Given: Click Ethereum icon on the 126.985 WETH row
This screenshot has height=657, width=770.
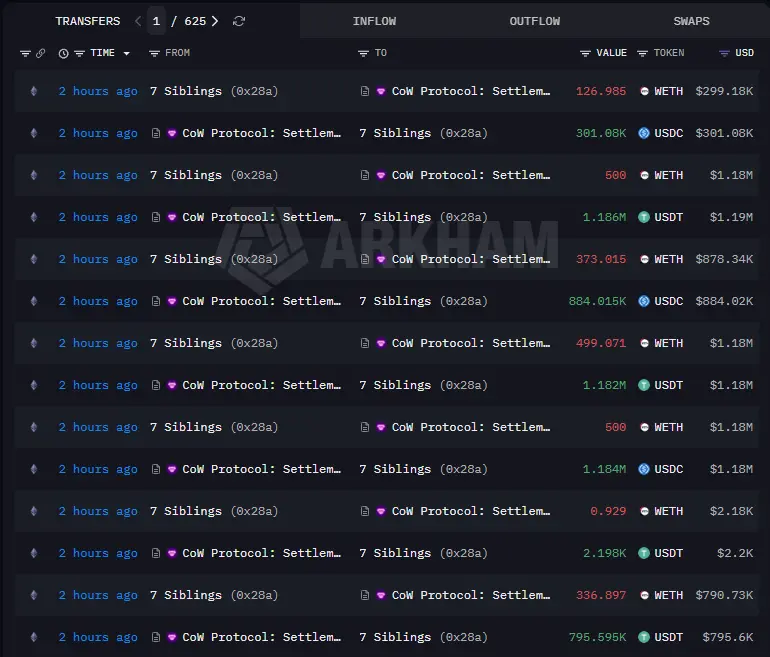Looking at the screenshot, I should click(33, 91).
